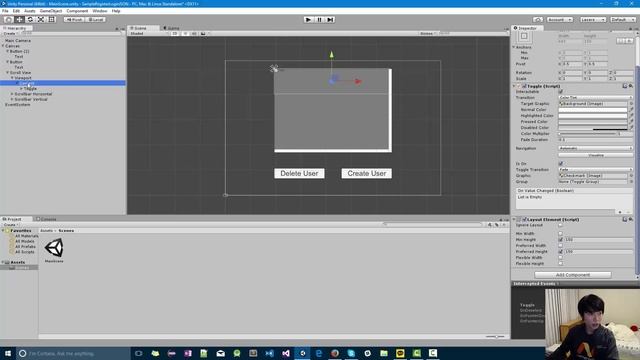Click the cloud services icon

pyautogui.click(x=538, y=20)
